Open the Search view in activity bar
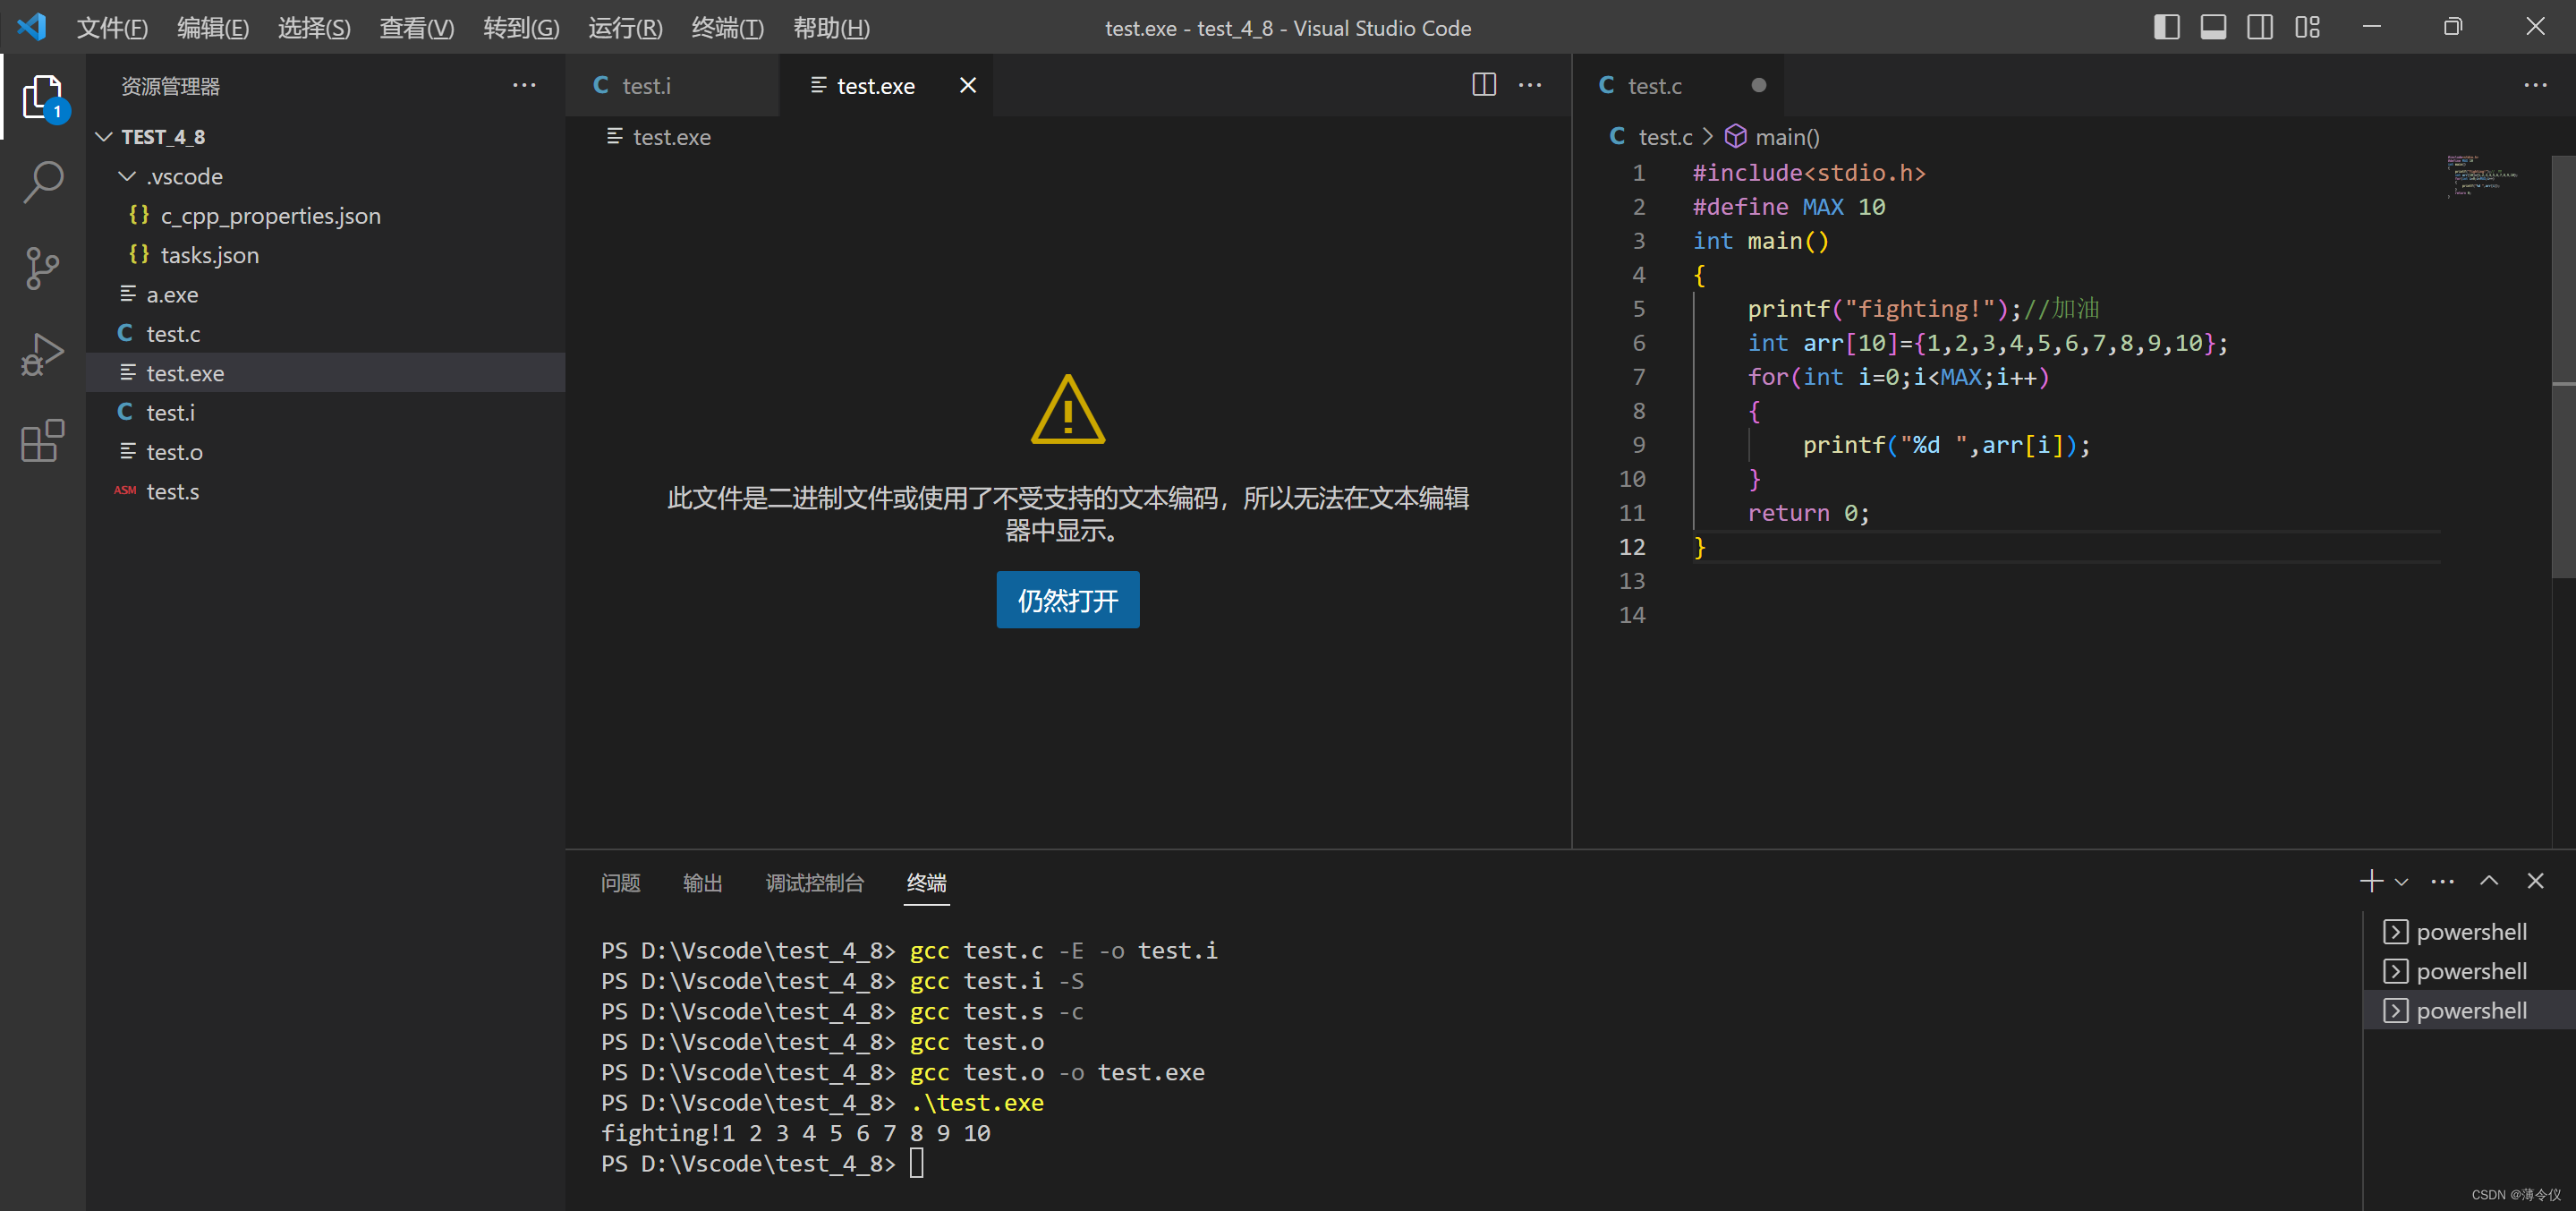This screenshot has width=2576, height=1211. pos(43,183)
